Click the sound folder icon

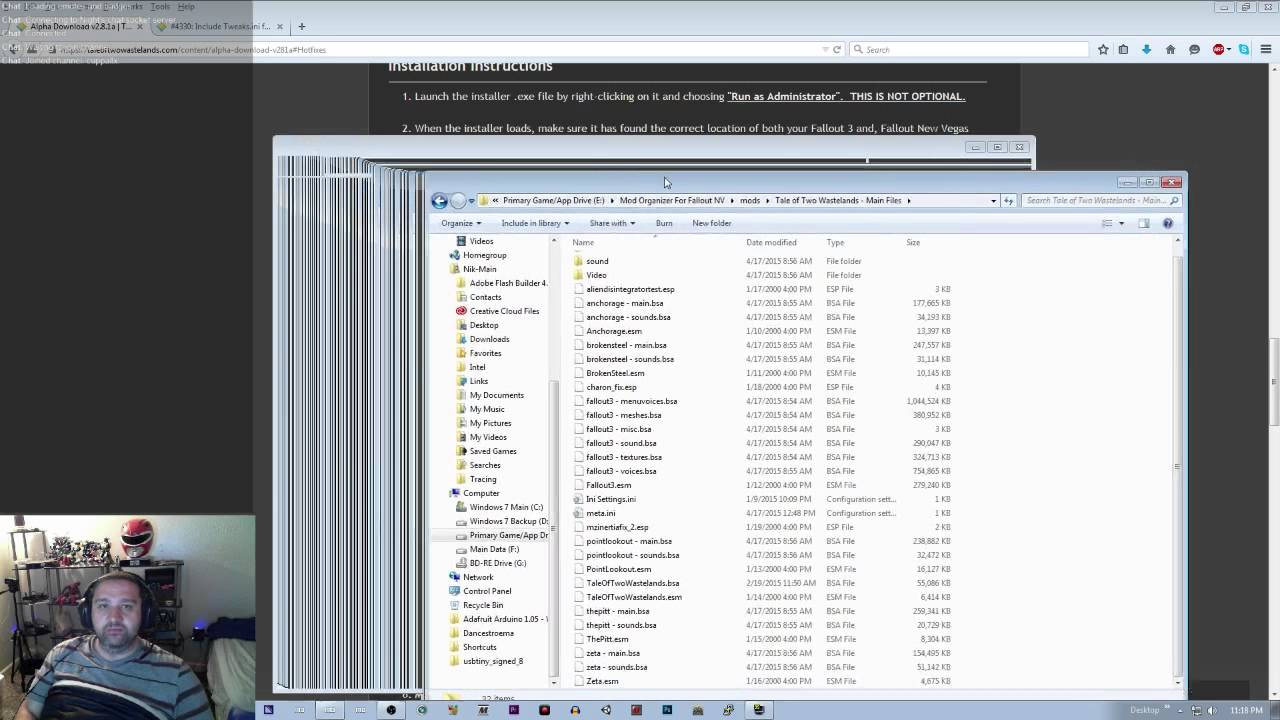tap(578, 261)
